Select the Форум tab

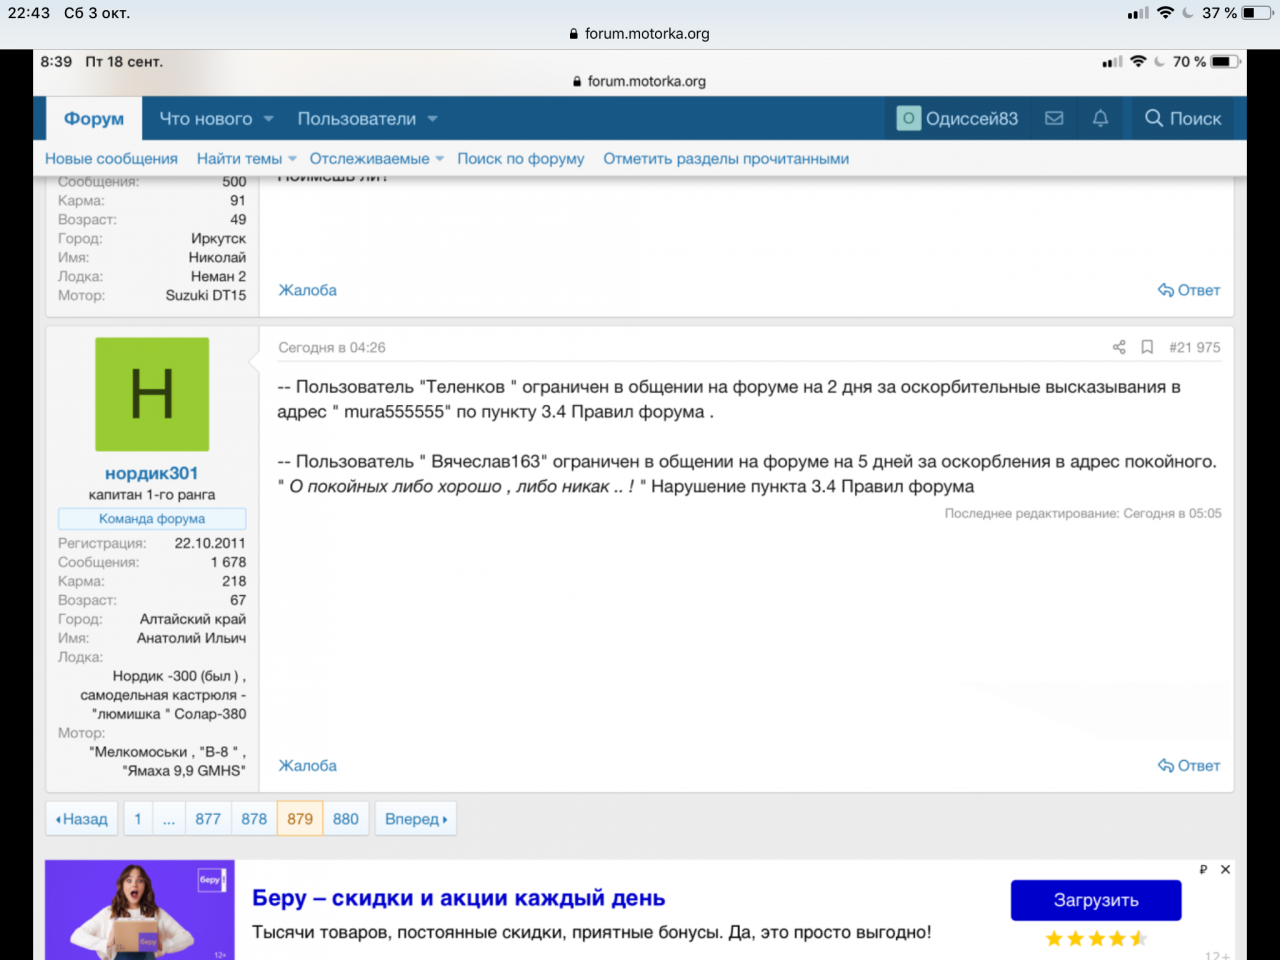pyautogui.click(x=94, y=118)
